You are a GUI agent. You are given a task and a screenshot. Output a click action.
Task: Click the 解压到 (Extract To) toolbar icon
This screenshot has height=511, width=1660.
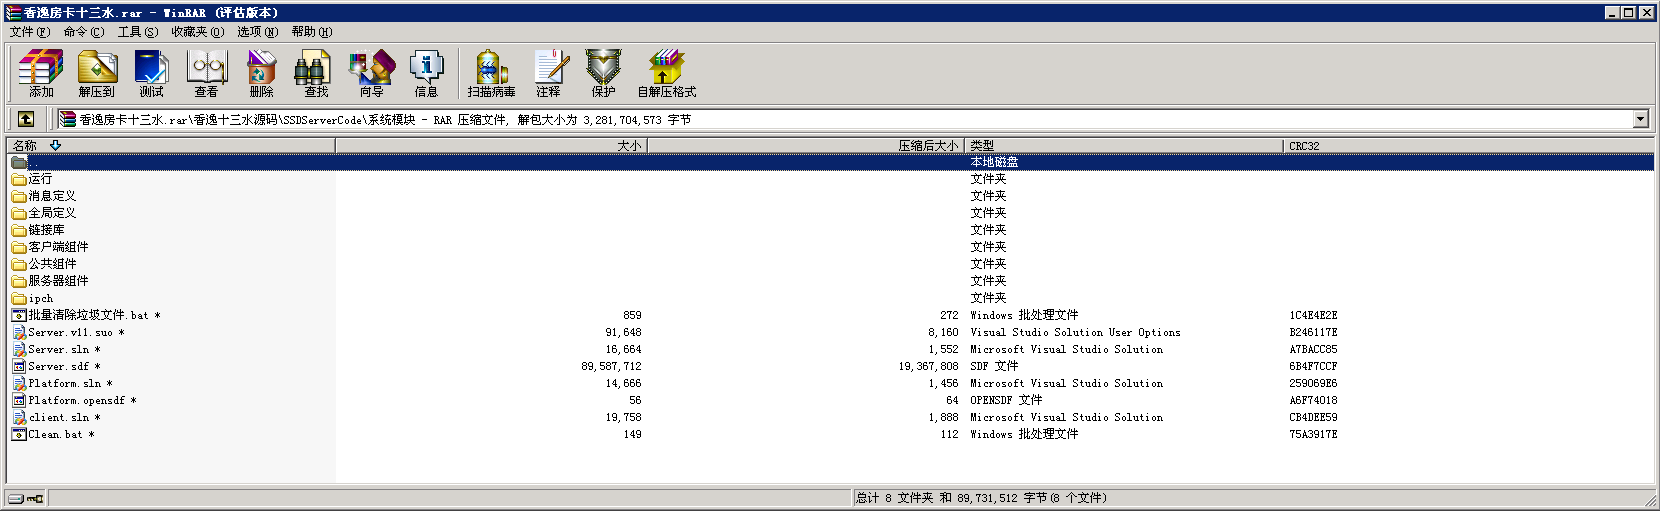97,74
